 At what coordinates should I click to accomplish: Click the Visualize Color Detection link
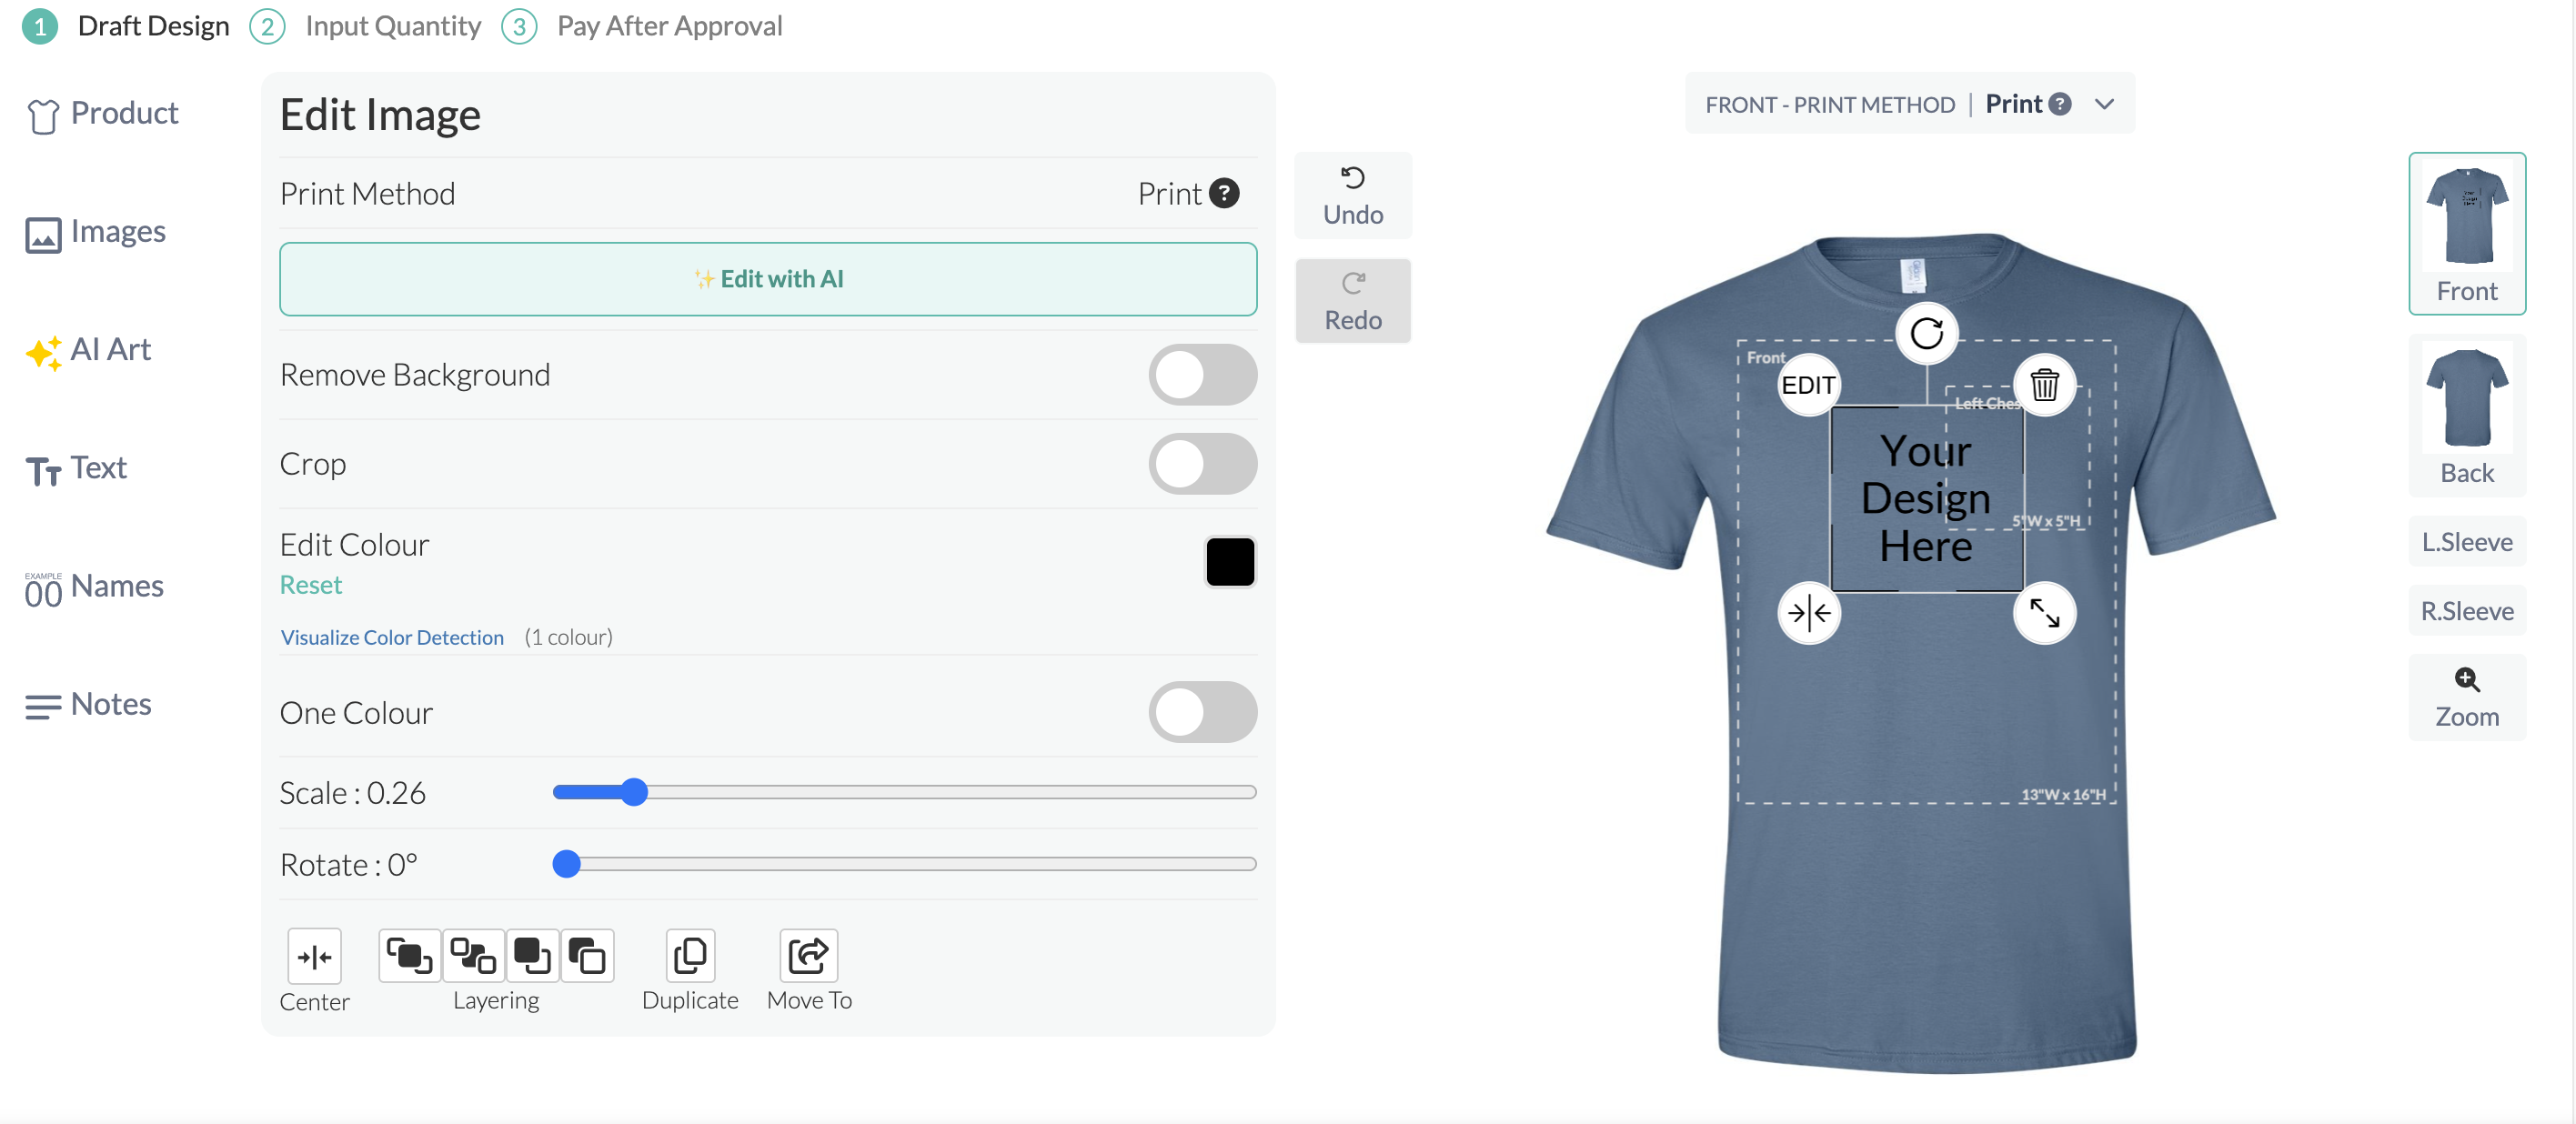coord(392,638)
